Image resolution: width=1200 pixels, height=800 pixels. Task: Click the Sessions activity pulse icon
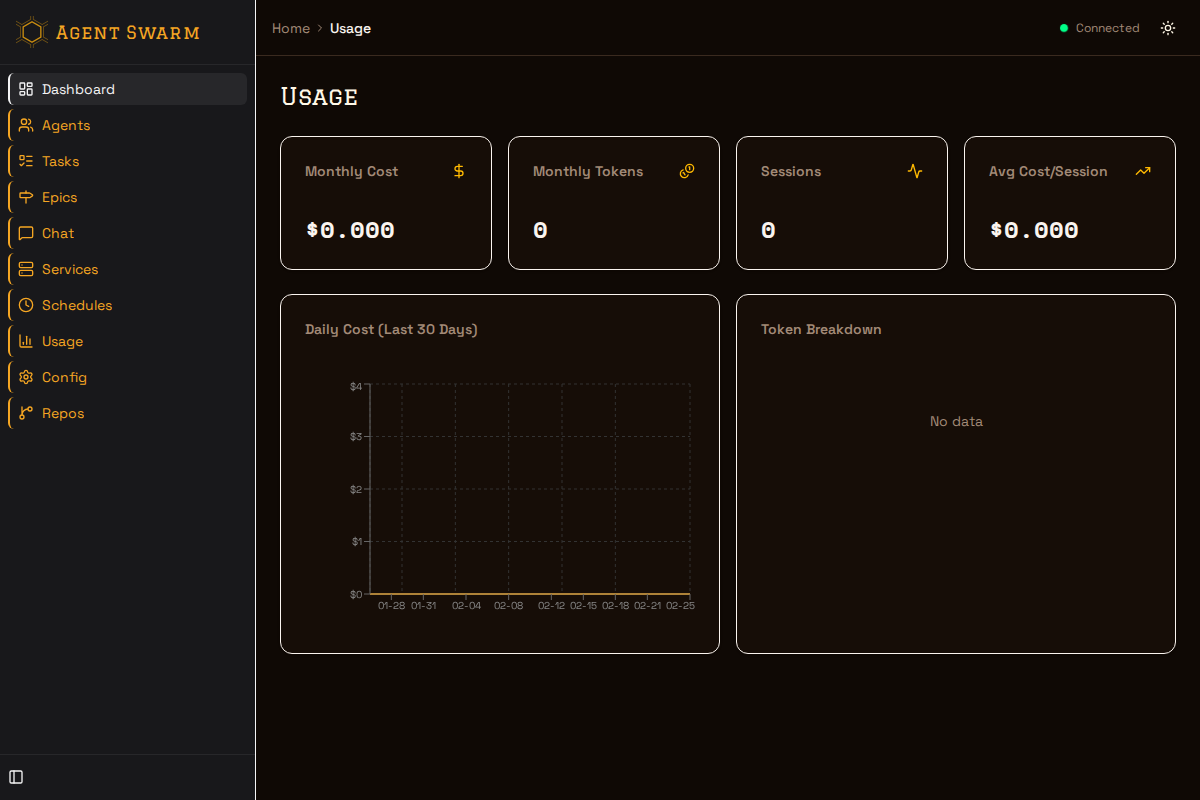(915, 171)
